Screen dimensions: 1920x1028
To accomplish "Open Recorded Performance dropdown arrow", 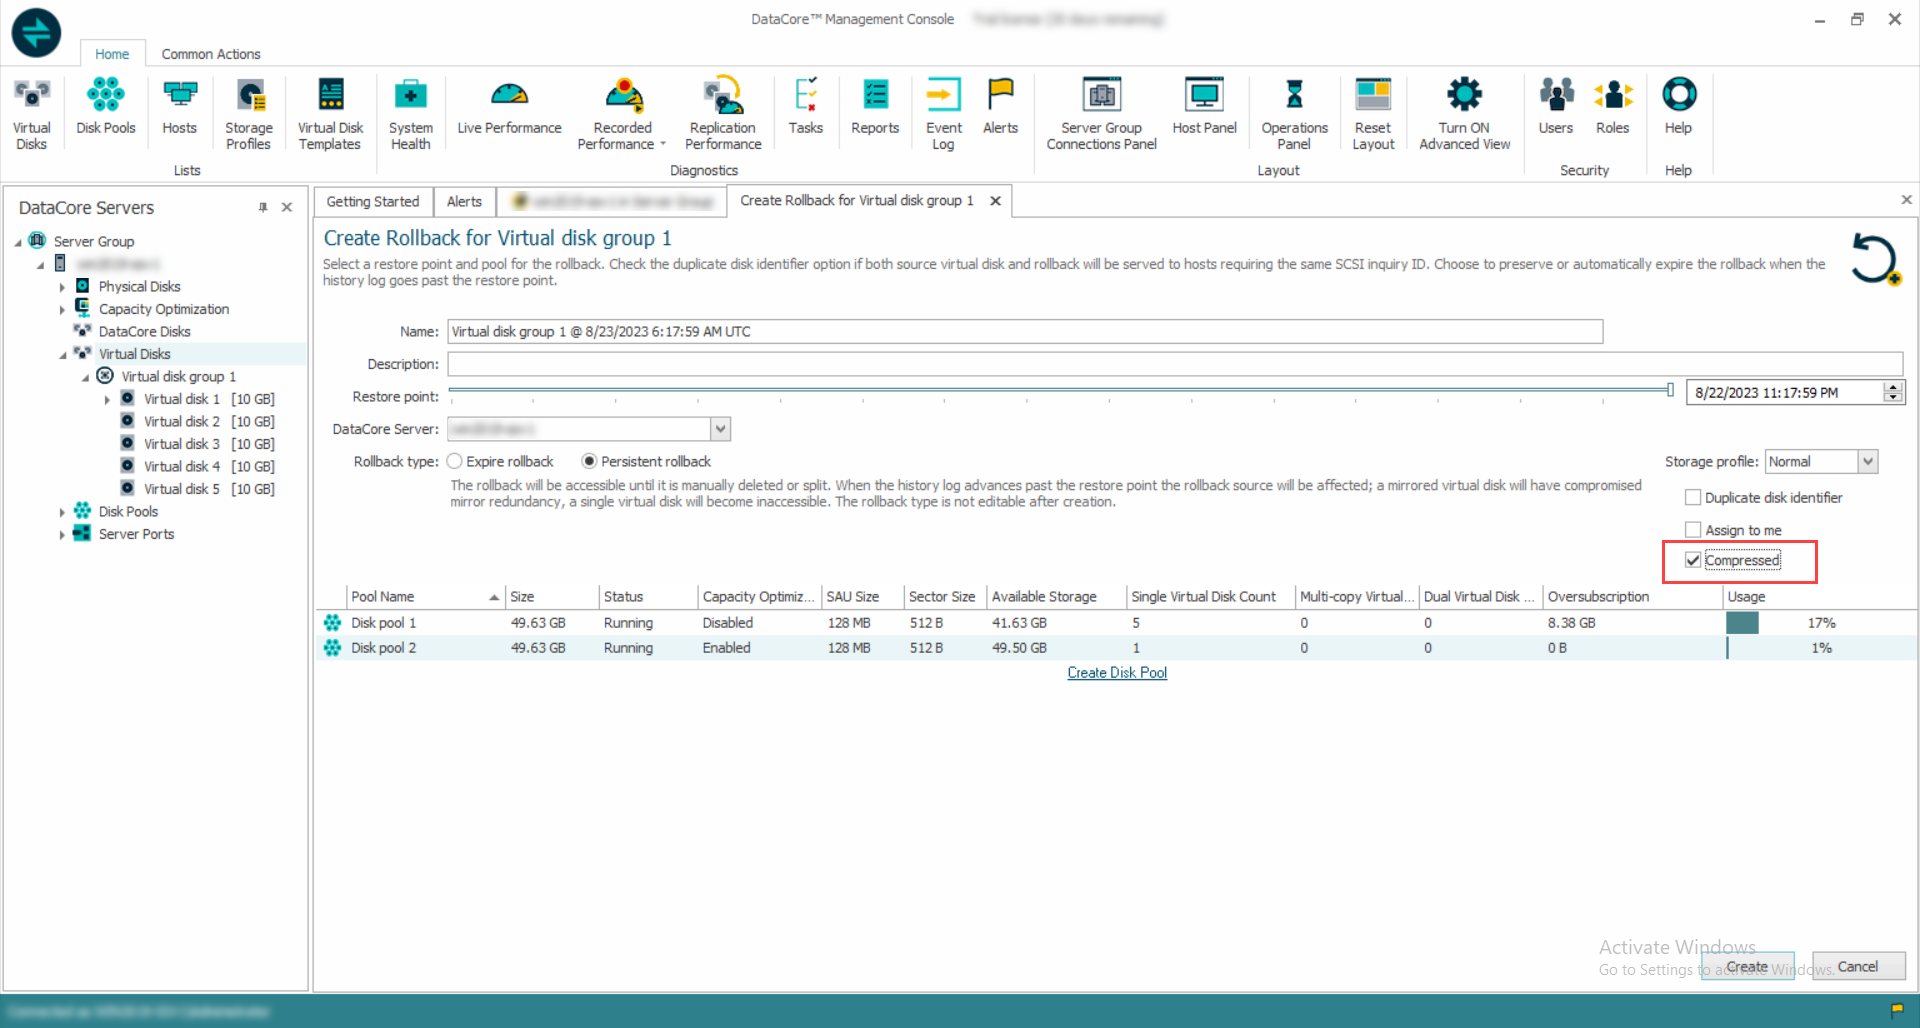I will (x=663, y=144).
